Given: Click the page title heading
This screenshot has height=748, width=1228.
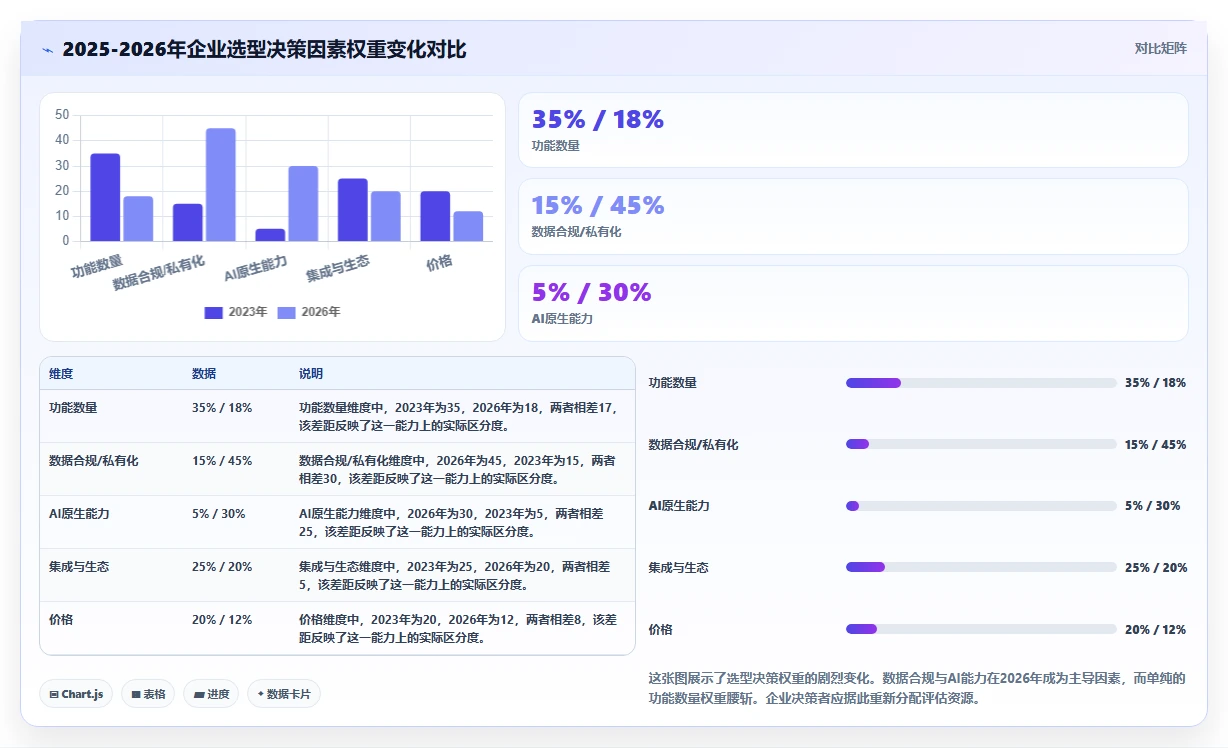Looking at the screenshot, I should [264, 50].
